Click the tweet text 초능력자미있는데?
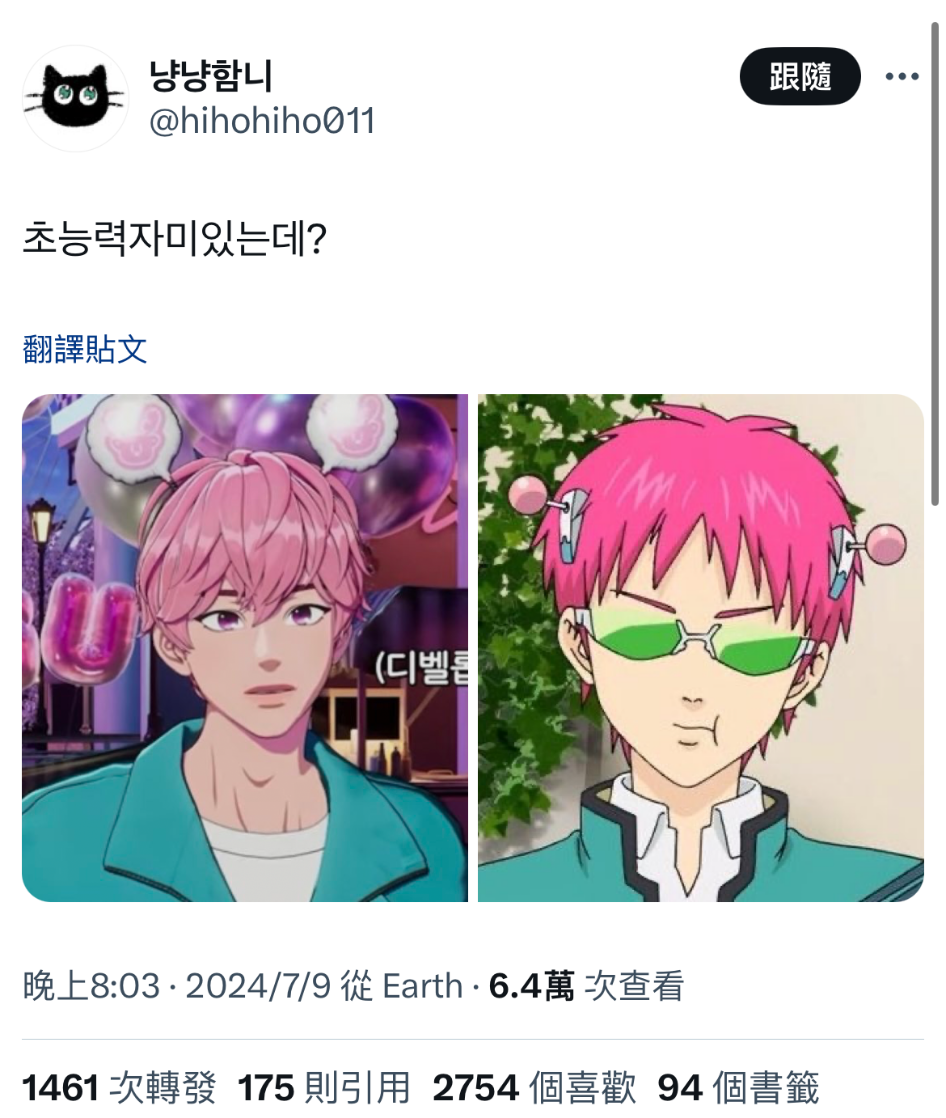Image resolution: width=946 pixels, height=1118 pixels. (175, 238)
